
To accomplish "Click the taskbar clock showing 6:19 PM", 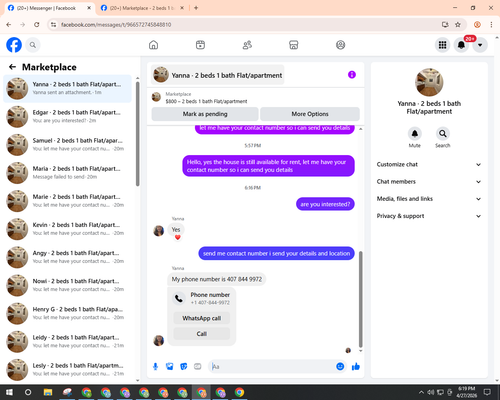I will click(x=466, y=392).
